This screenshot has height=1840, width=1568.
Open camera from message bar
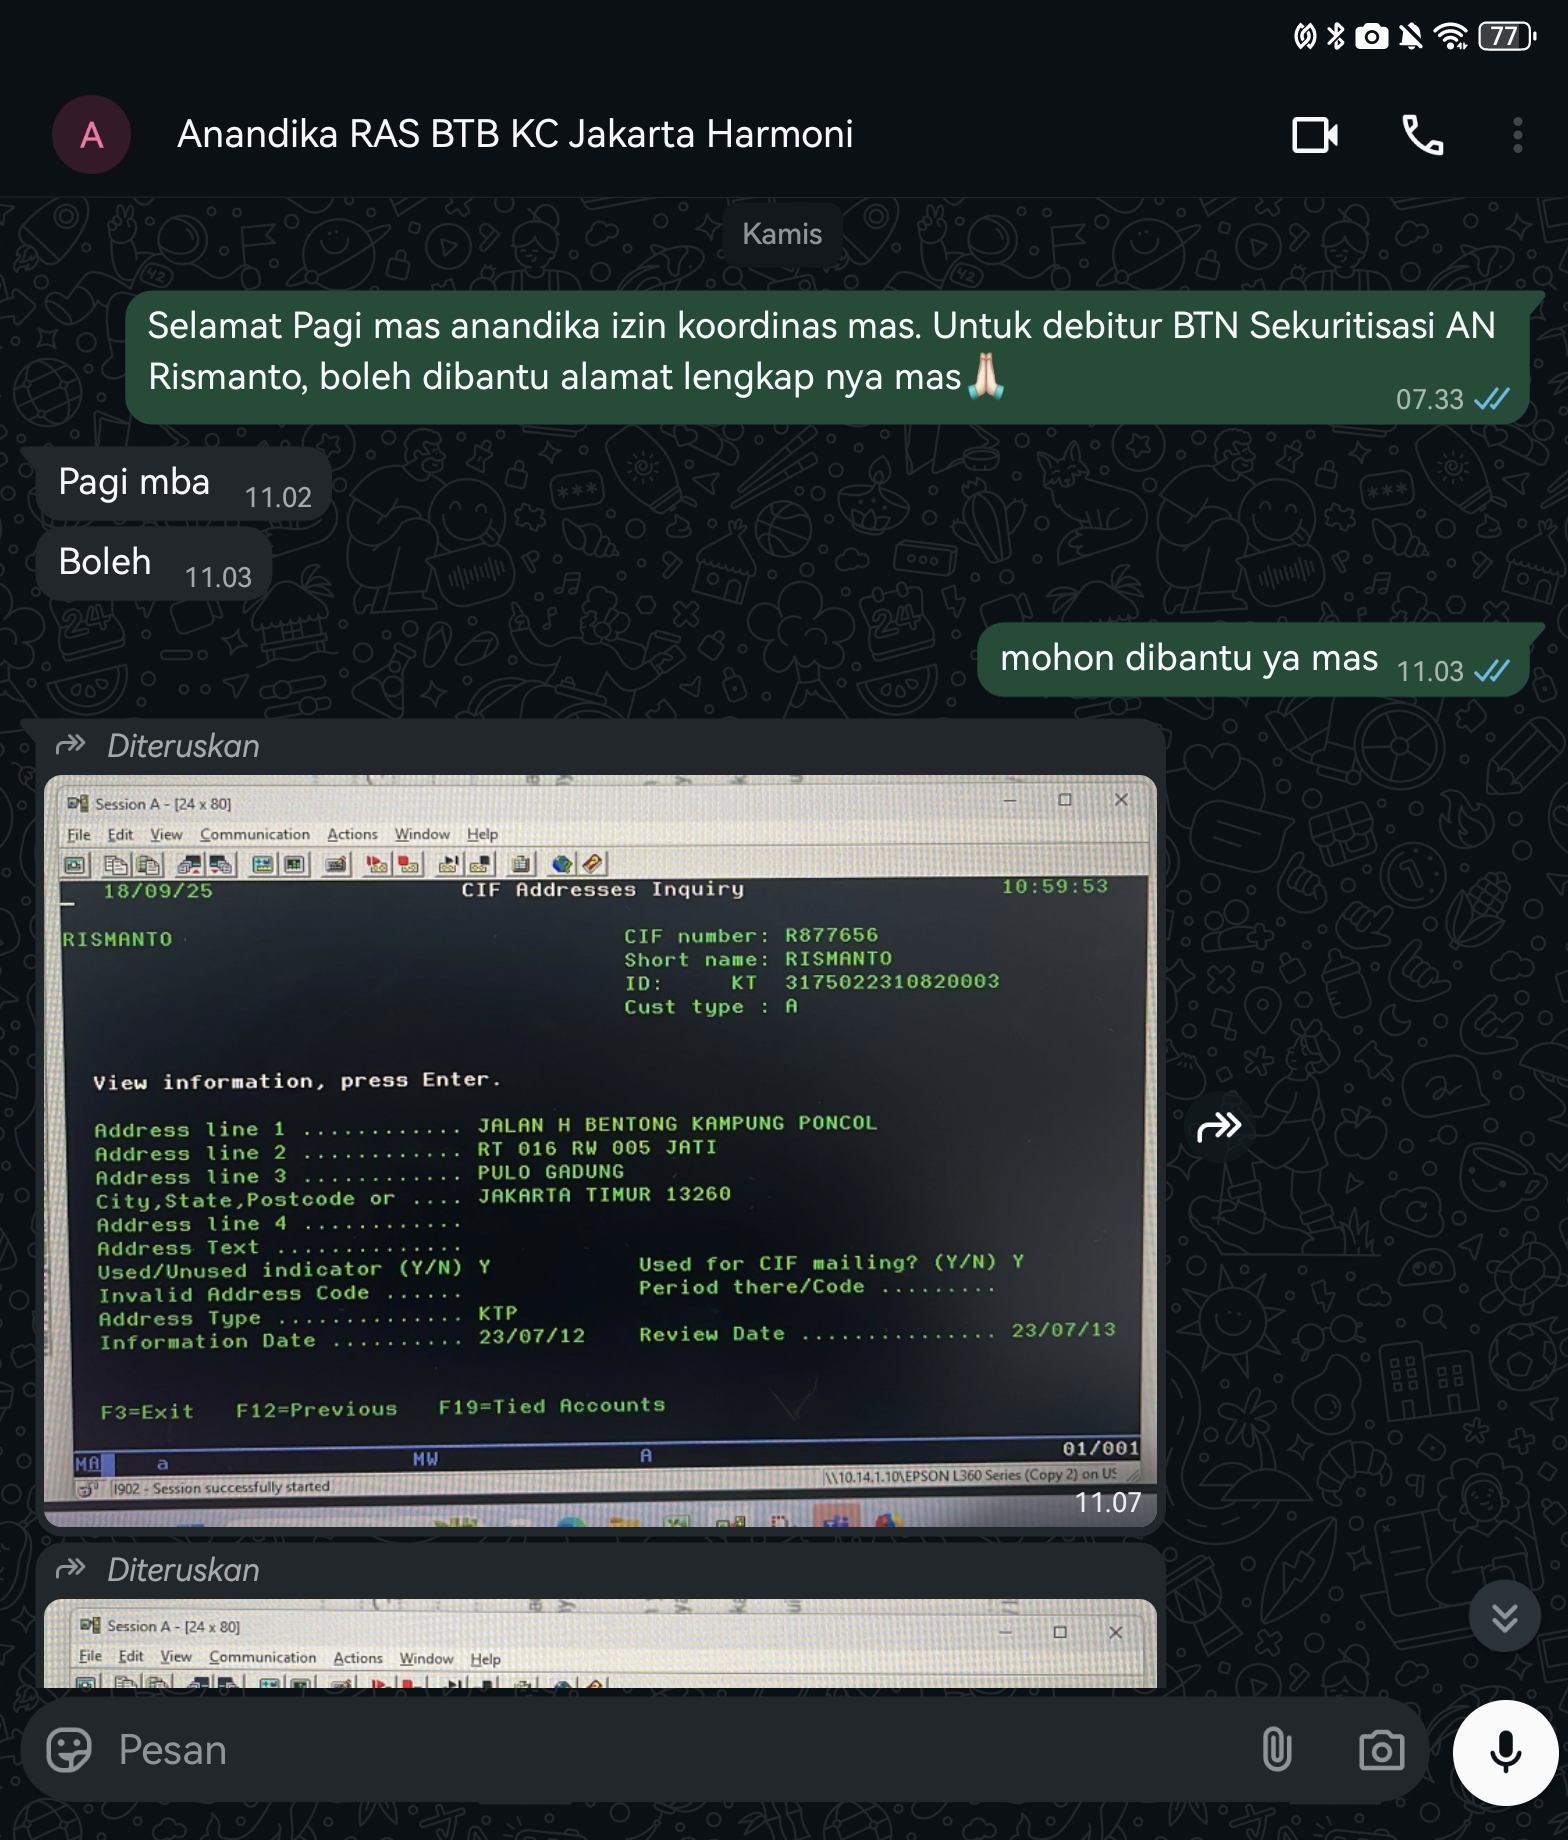(x=1381, y=1750)
